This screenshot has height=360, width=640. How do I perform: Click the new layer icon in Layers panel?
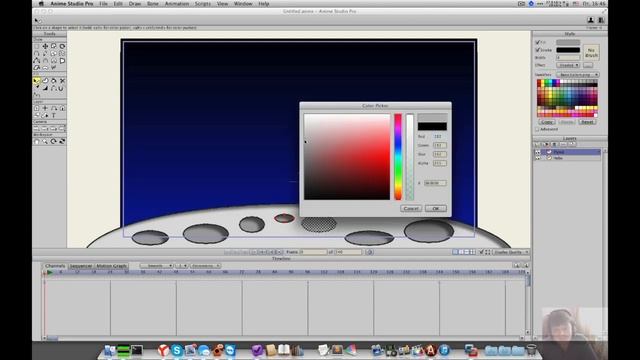pos(538,144)
